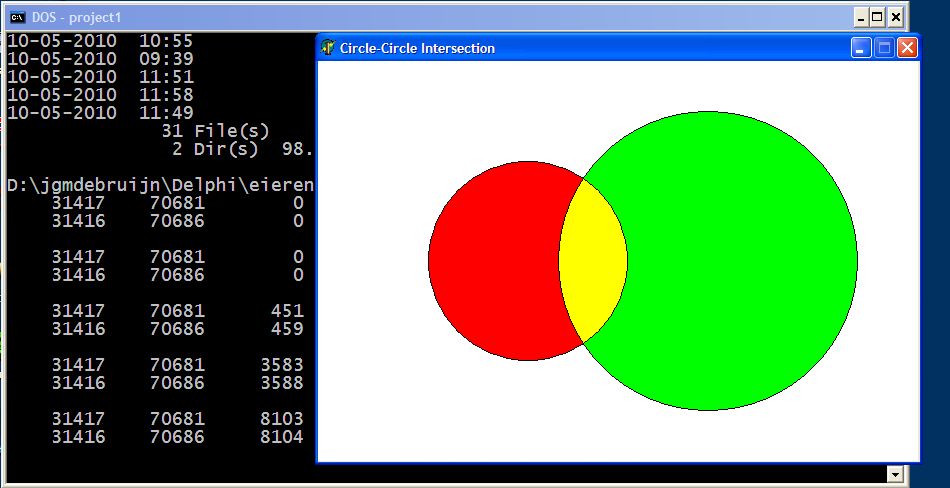Minimize the DOS project1 window

coord(860,17)
